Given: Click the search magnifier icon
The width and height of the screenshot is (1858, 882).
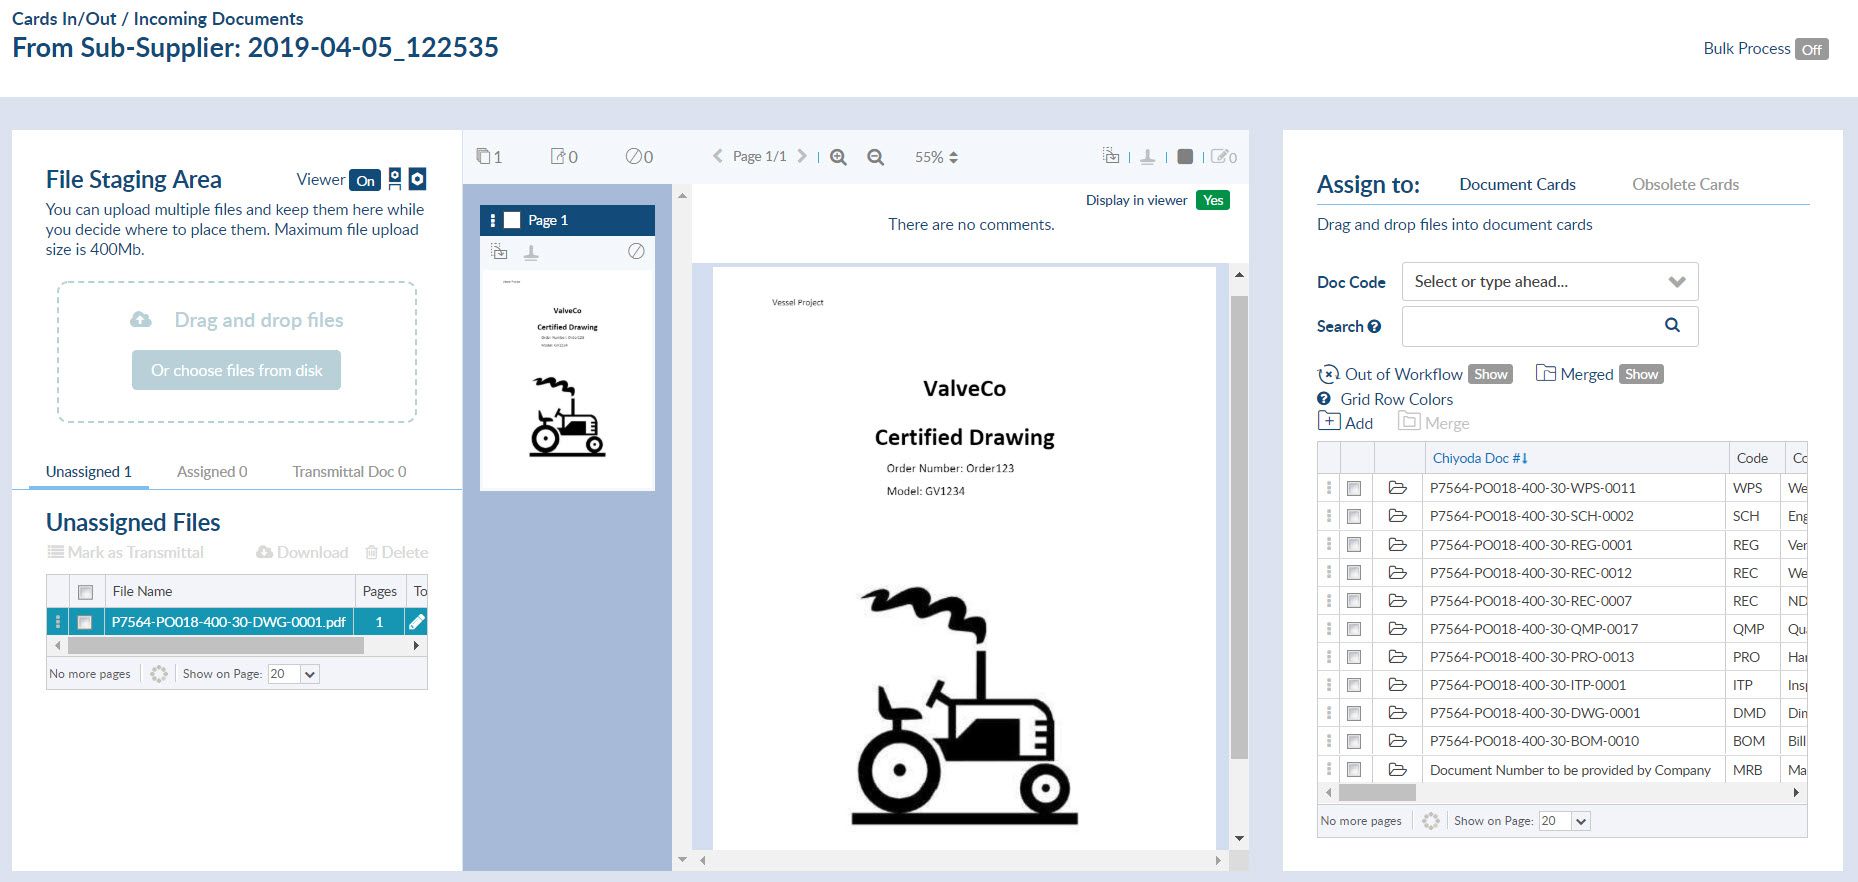Looking at the screenshot, I should [x=1672, y=325].
